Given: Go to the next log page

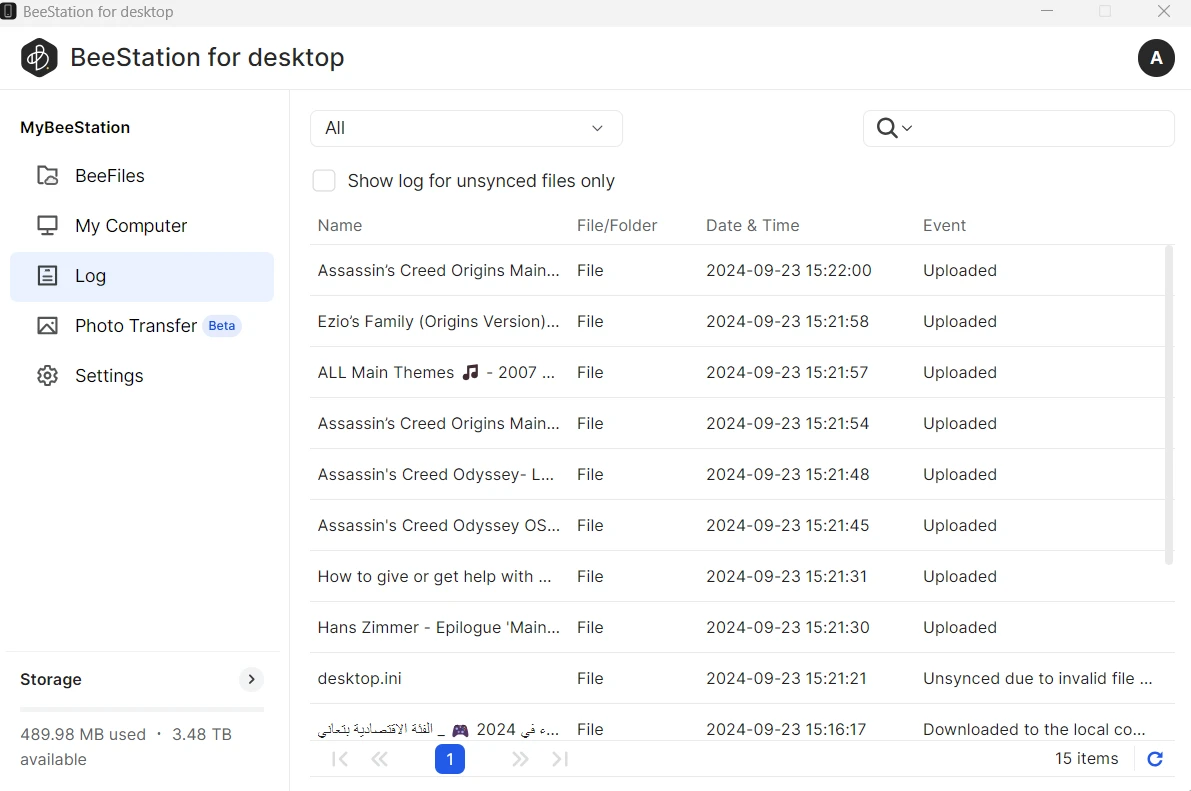Looking at the screenshot, I should click(x=520, y=759).
